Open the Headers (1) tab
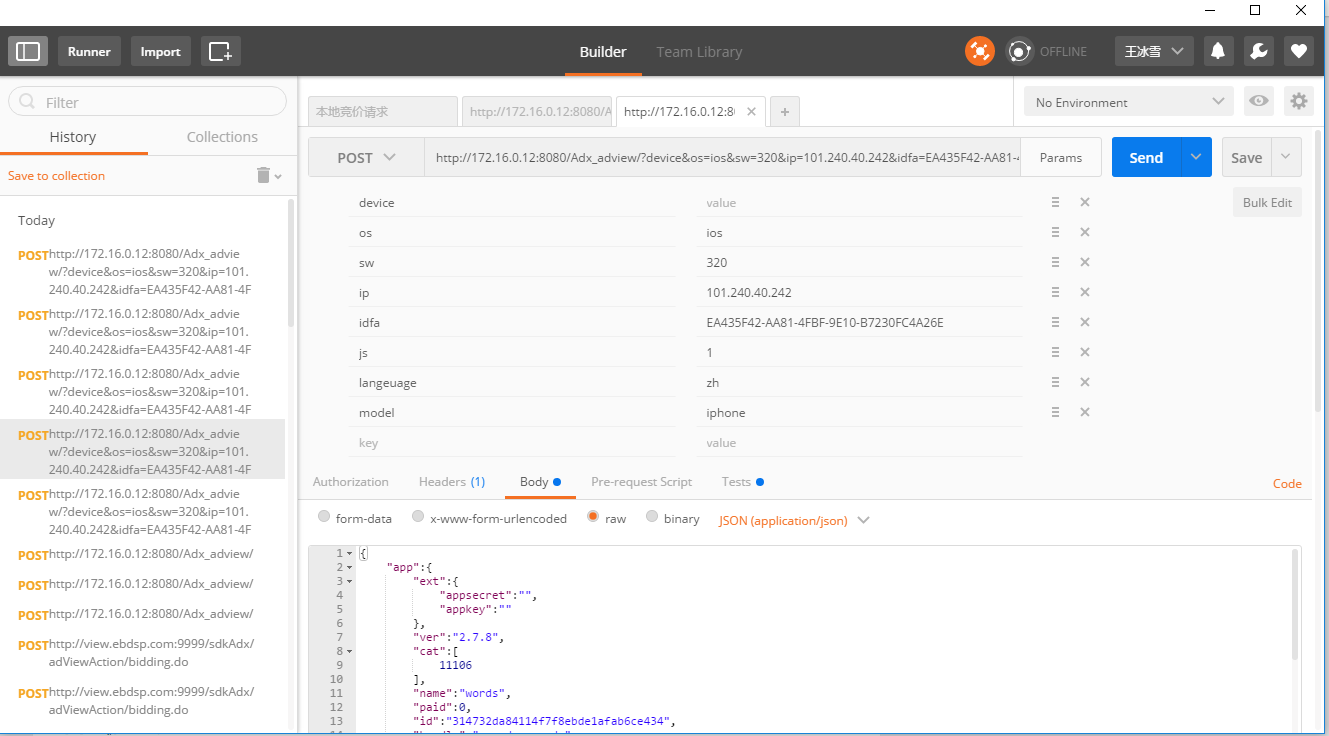This screenshot has width=1329, height=736. pyautogui.click(x=452, y=482)
